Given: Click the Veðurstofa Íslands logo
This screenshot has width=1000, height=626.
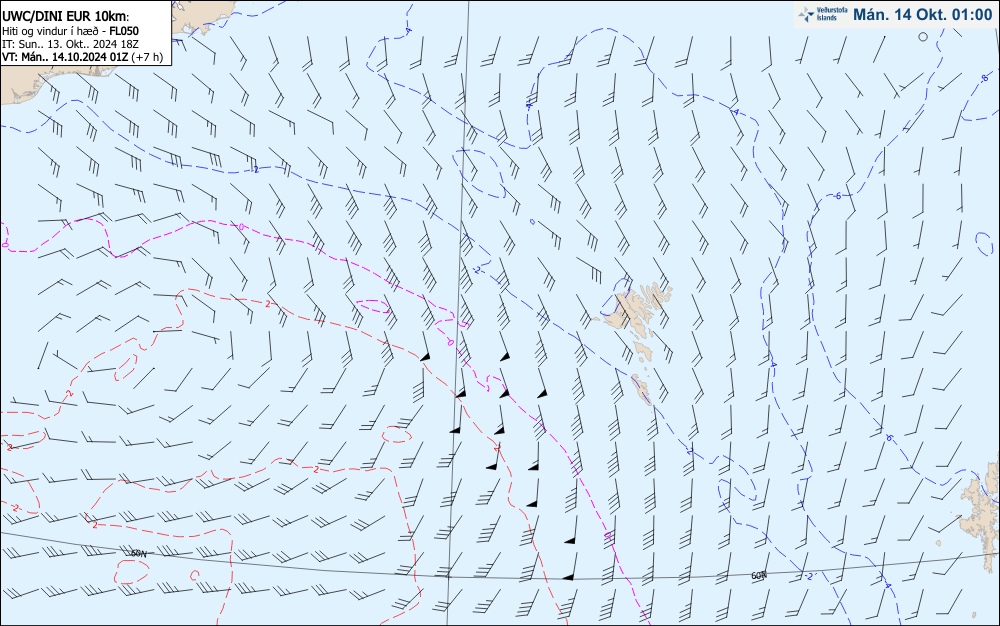Looking at the screenshot, I should coord(822,14).
